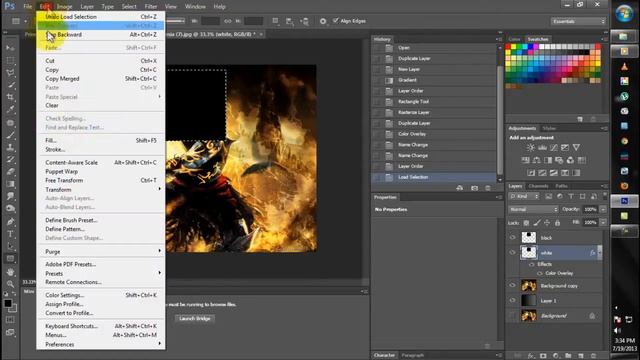This screenshot has height=360, width=640.
Task: Open the Normal blend mode dropdown
Action: click(533, 209)
